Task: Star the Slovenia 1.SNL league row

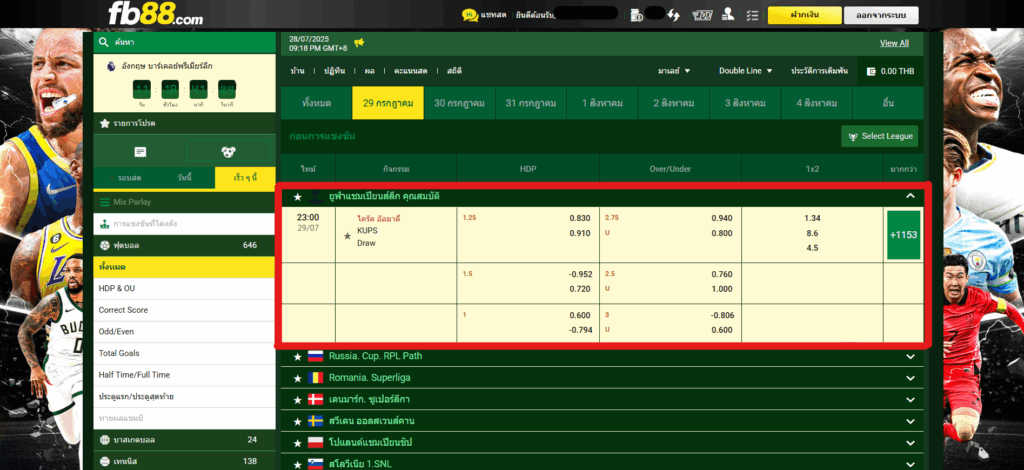Action: [x=298, y=464]
